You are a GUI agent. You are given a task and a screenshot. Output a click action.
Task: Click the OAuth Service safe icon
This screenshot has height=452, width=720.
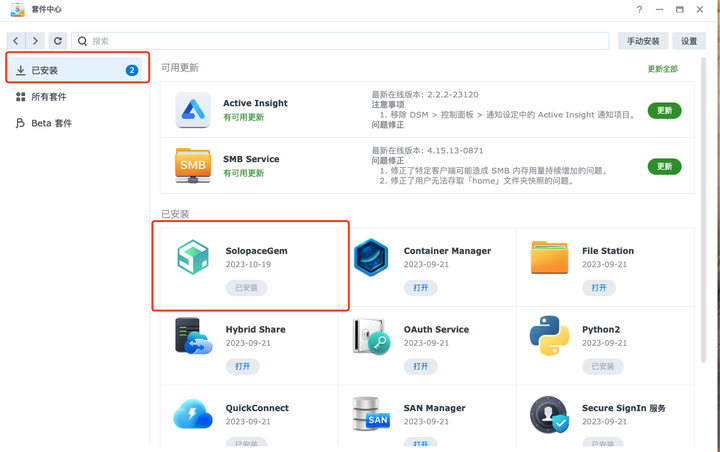click(x=371, y=336)
